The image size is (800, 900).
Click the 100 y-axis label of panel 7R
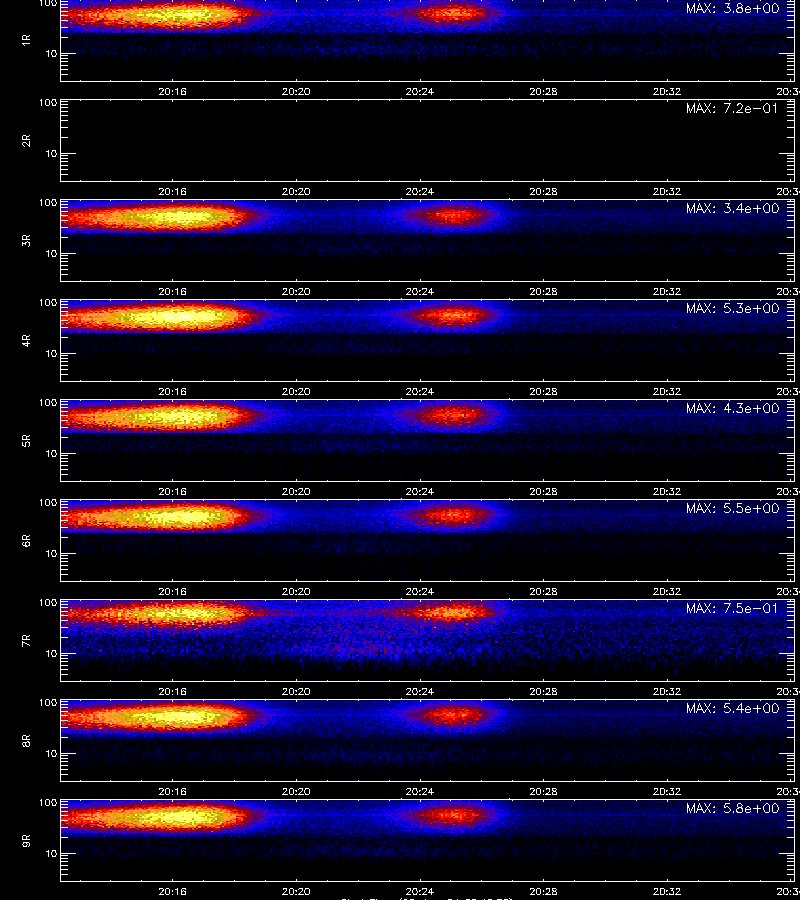click(48, 603)
